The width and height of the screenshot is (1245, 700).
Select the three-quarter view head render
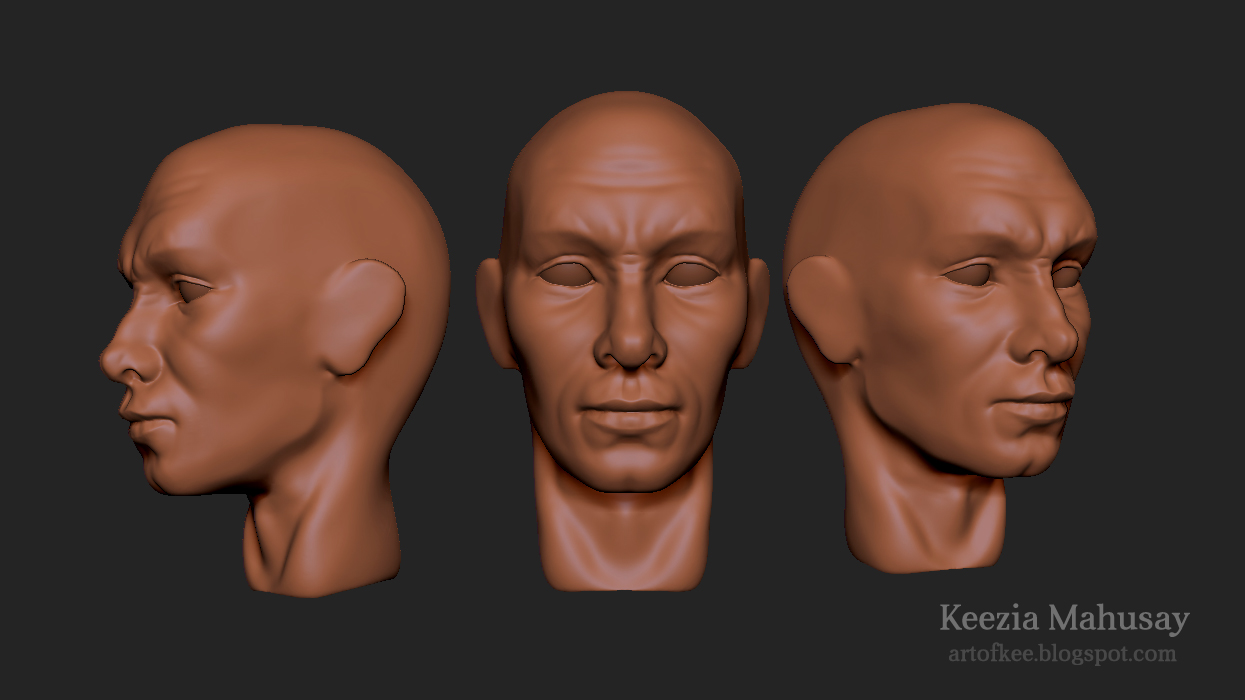pos(939,338)
